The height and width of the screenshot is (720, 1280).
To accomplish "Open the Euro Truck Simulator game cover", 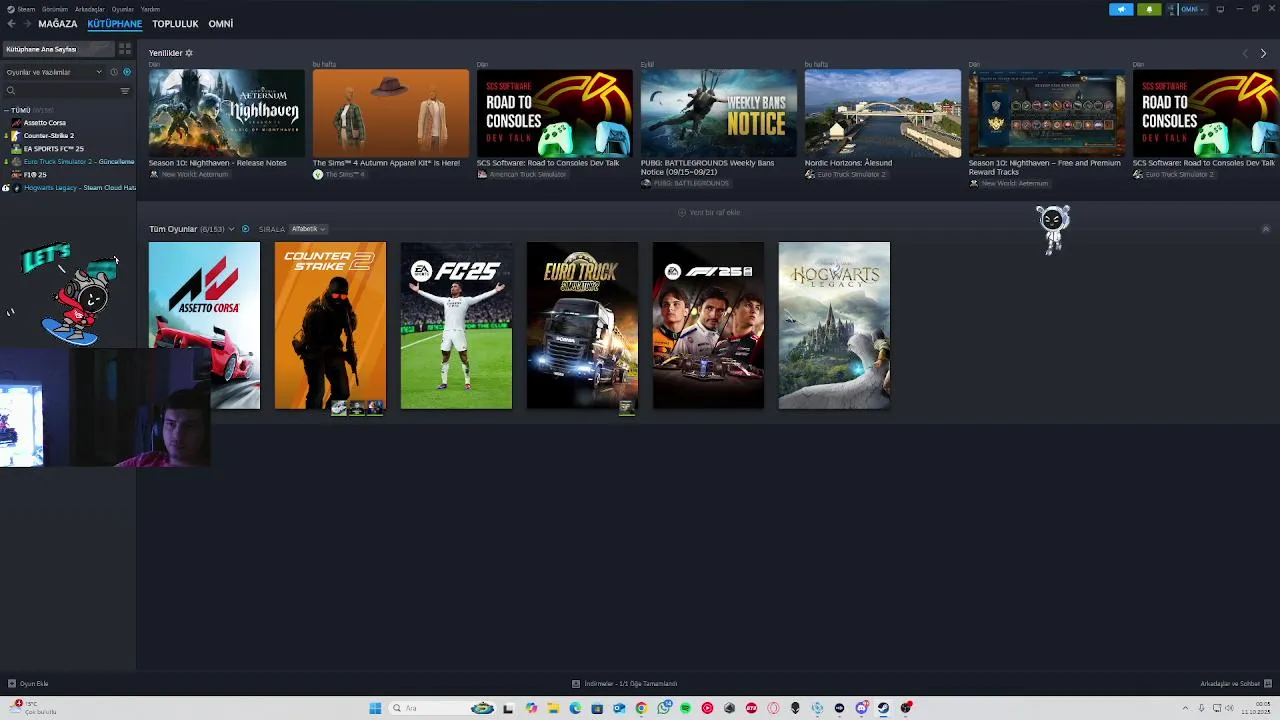I will point(582,325).
